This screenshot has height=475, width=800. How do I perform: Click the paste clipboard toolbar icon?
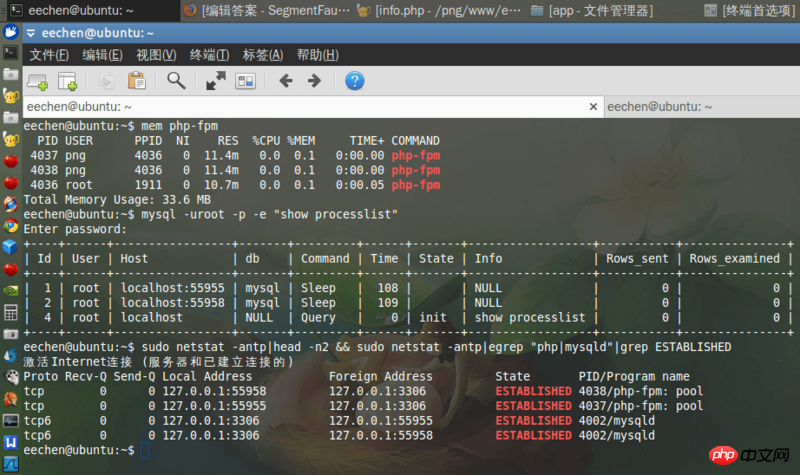coord(136,81)
